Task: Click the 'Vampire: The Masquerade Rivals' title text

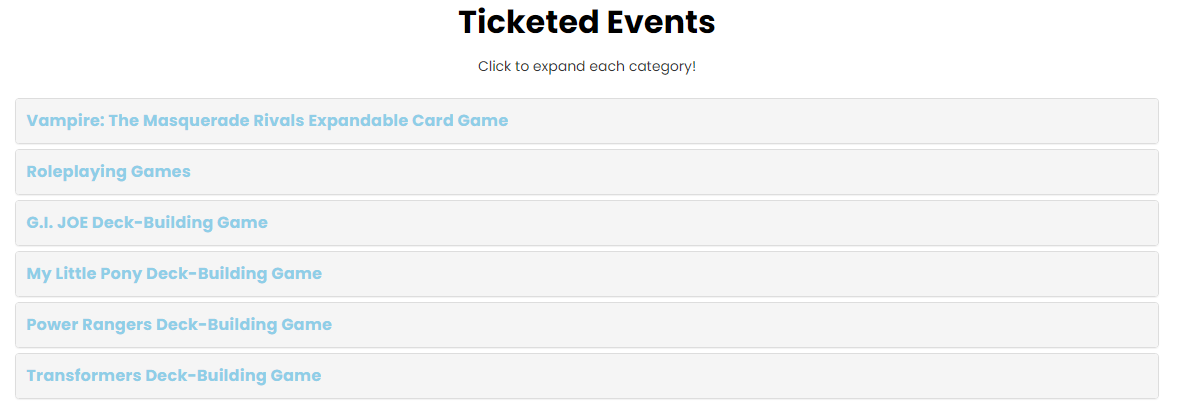Action: [267, 121]
